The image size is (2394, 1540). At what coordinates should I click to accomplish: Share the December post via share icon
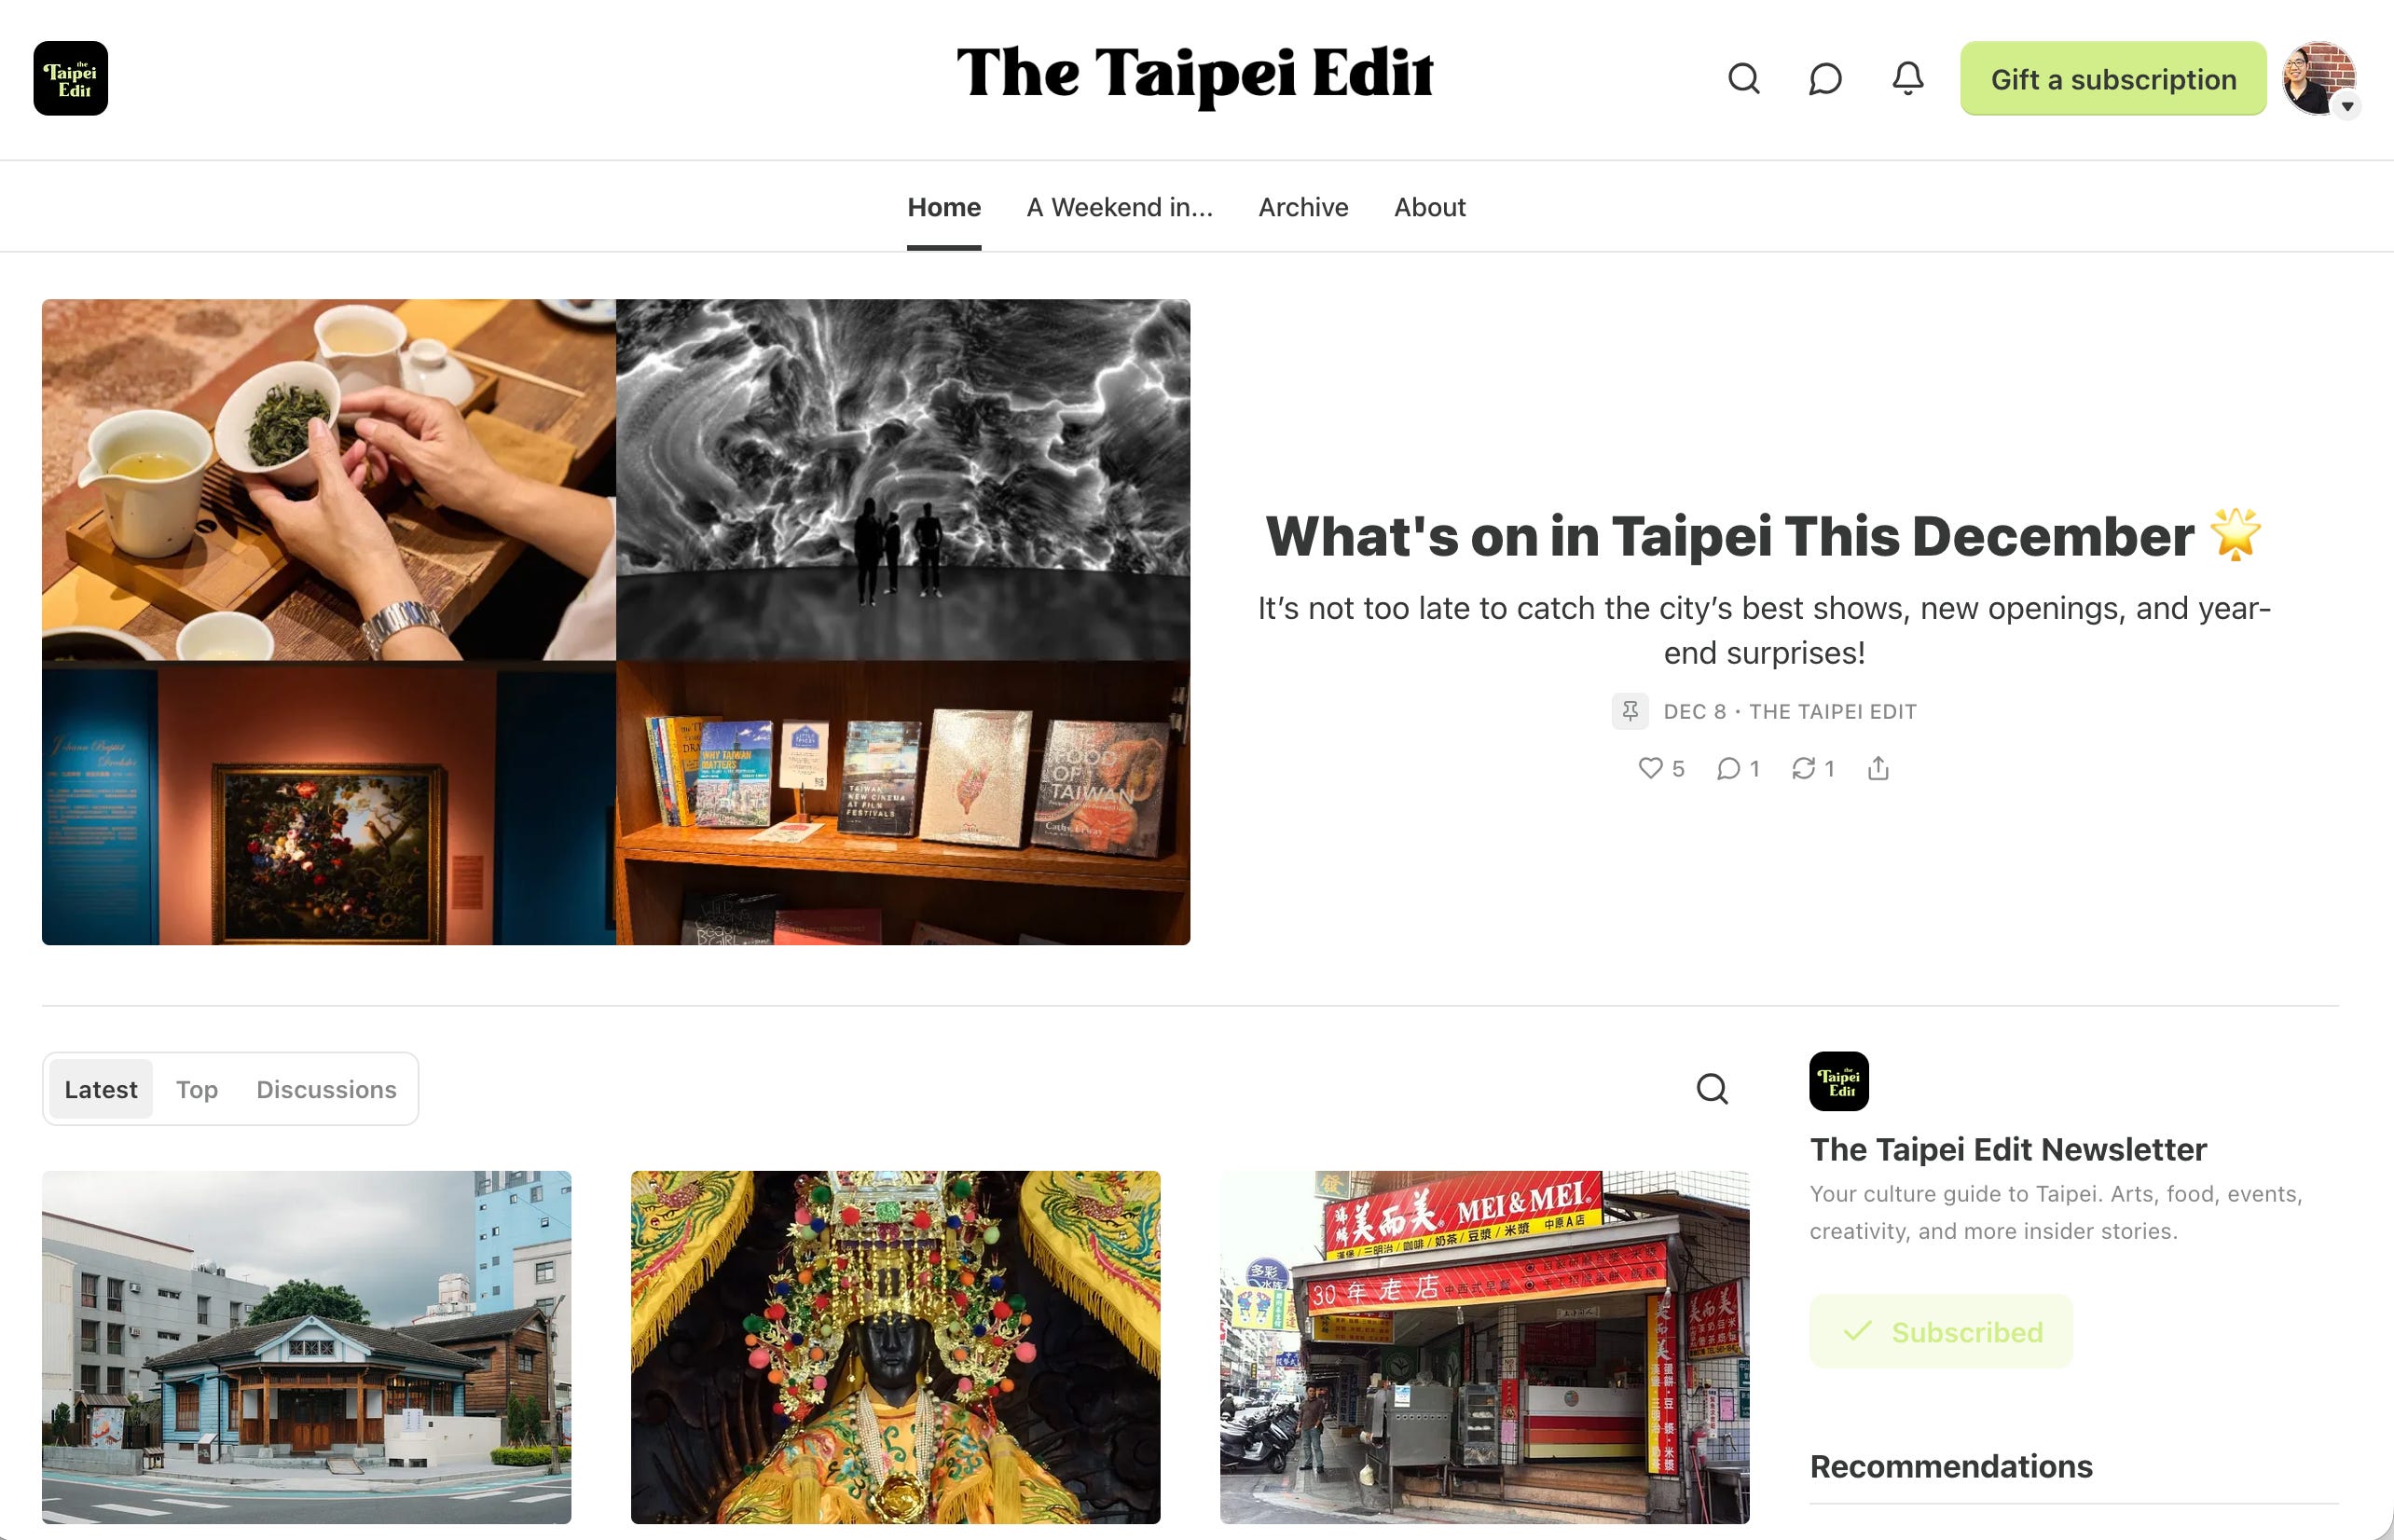1878,768
